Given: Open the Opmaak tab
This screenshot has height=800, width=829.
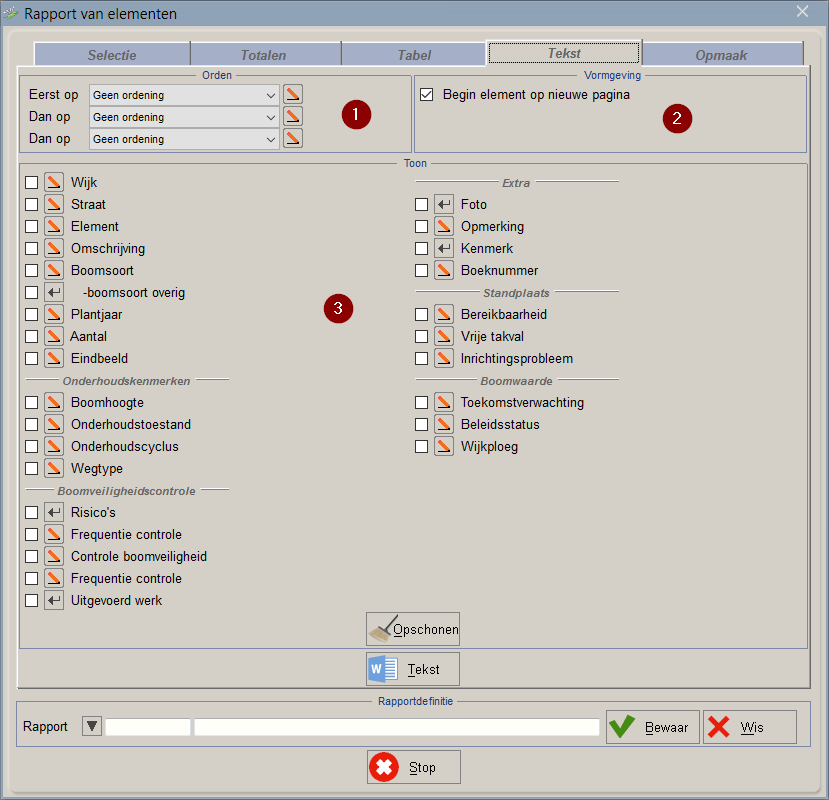Looking at the screenshot, I should click(x=721, y=55).
